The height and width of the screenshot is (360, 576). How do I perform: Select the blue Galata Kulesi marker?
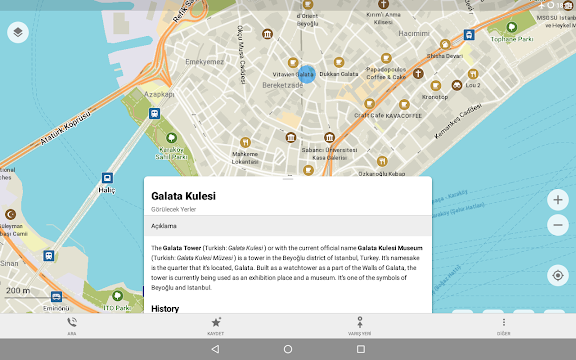pyautogui.click(x=306, y=75)
